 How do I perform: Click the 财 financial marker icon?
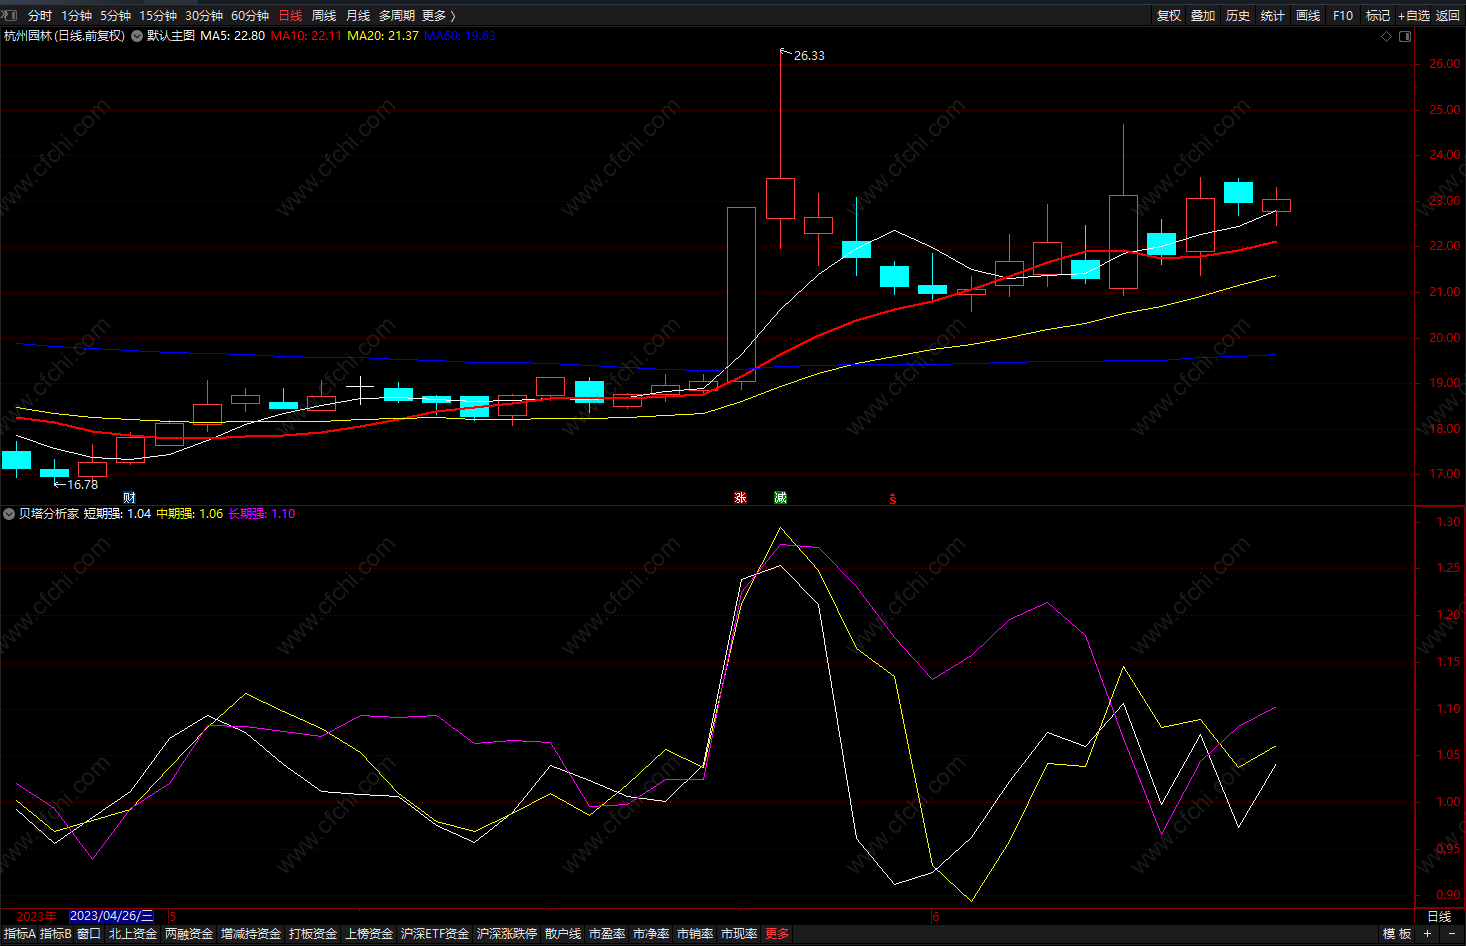[129, 498]
